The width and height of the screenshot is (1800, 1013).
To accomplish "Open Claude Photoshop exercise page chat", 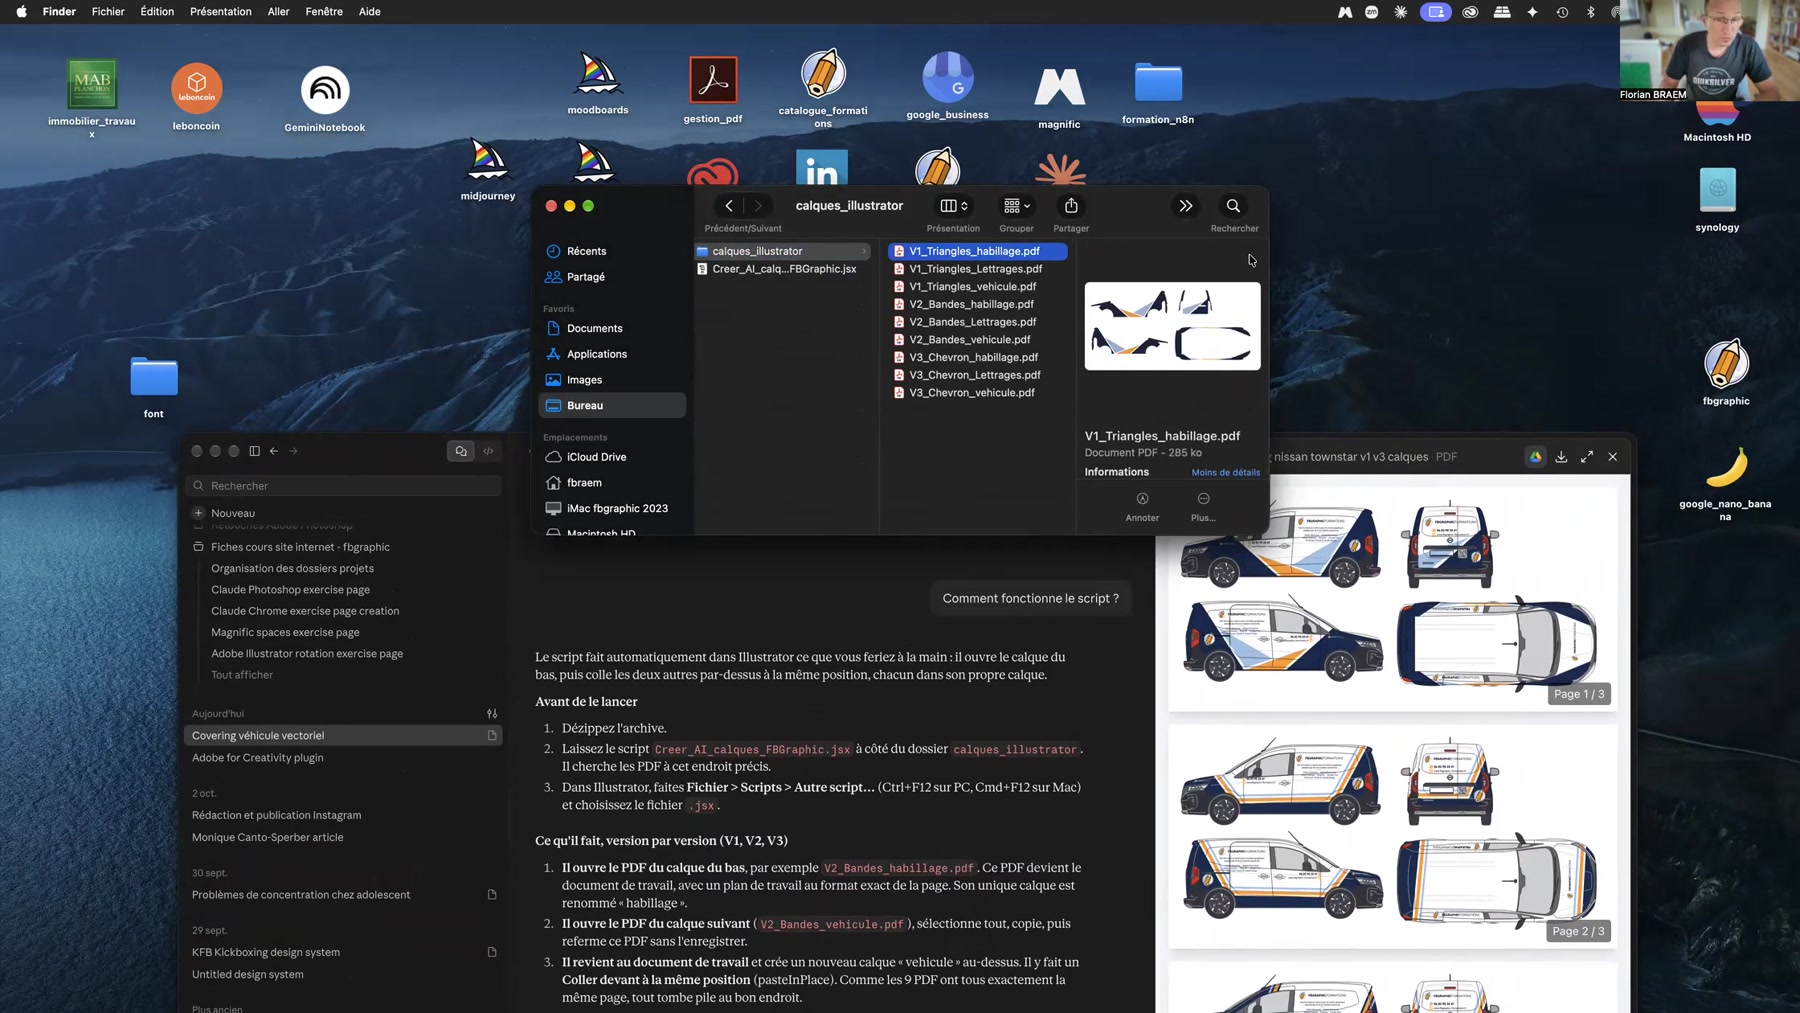I will pos(290,590).
